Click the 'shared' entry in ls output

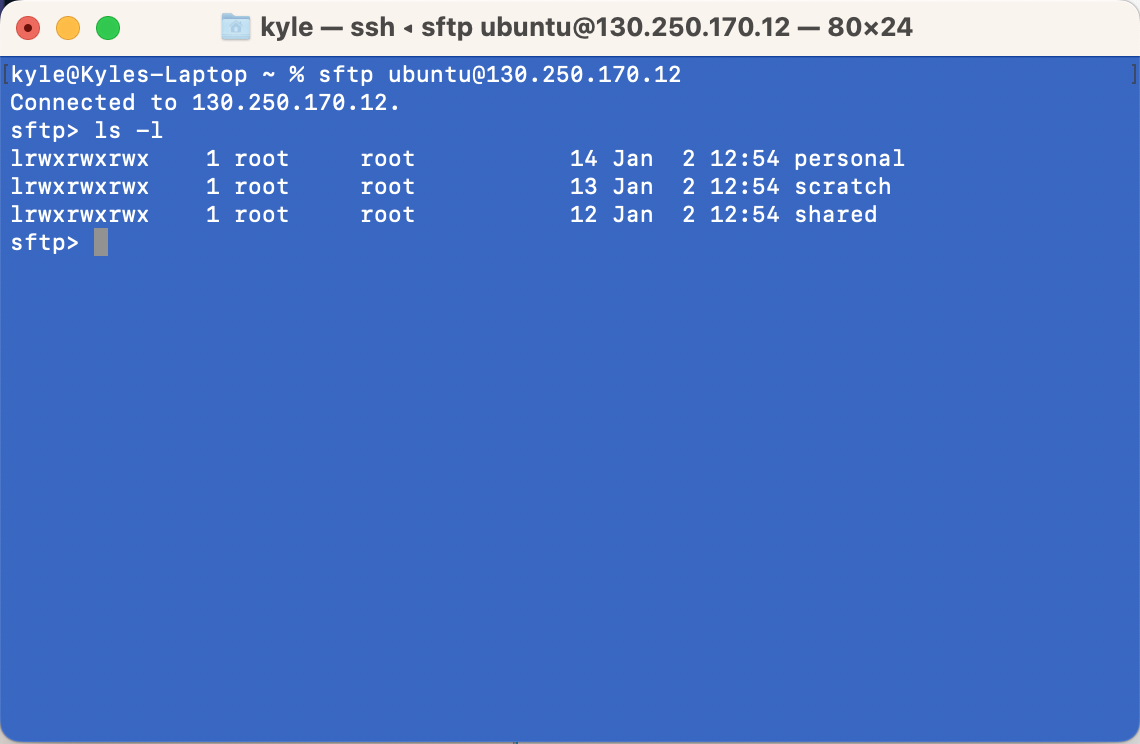click(x=835, y=215)
